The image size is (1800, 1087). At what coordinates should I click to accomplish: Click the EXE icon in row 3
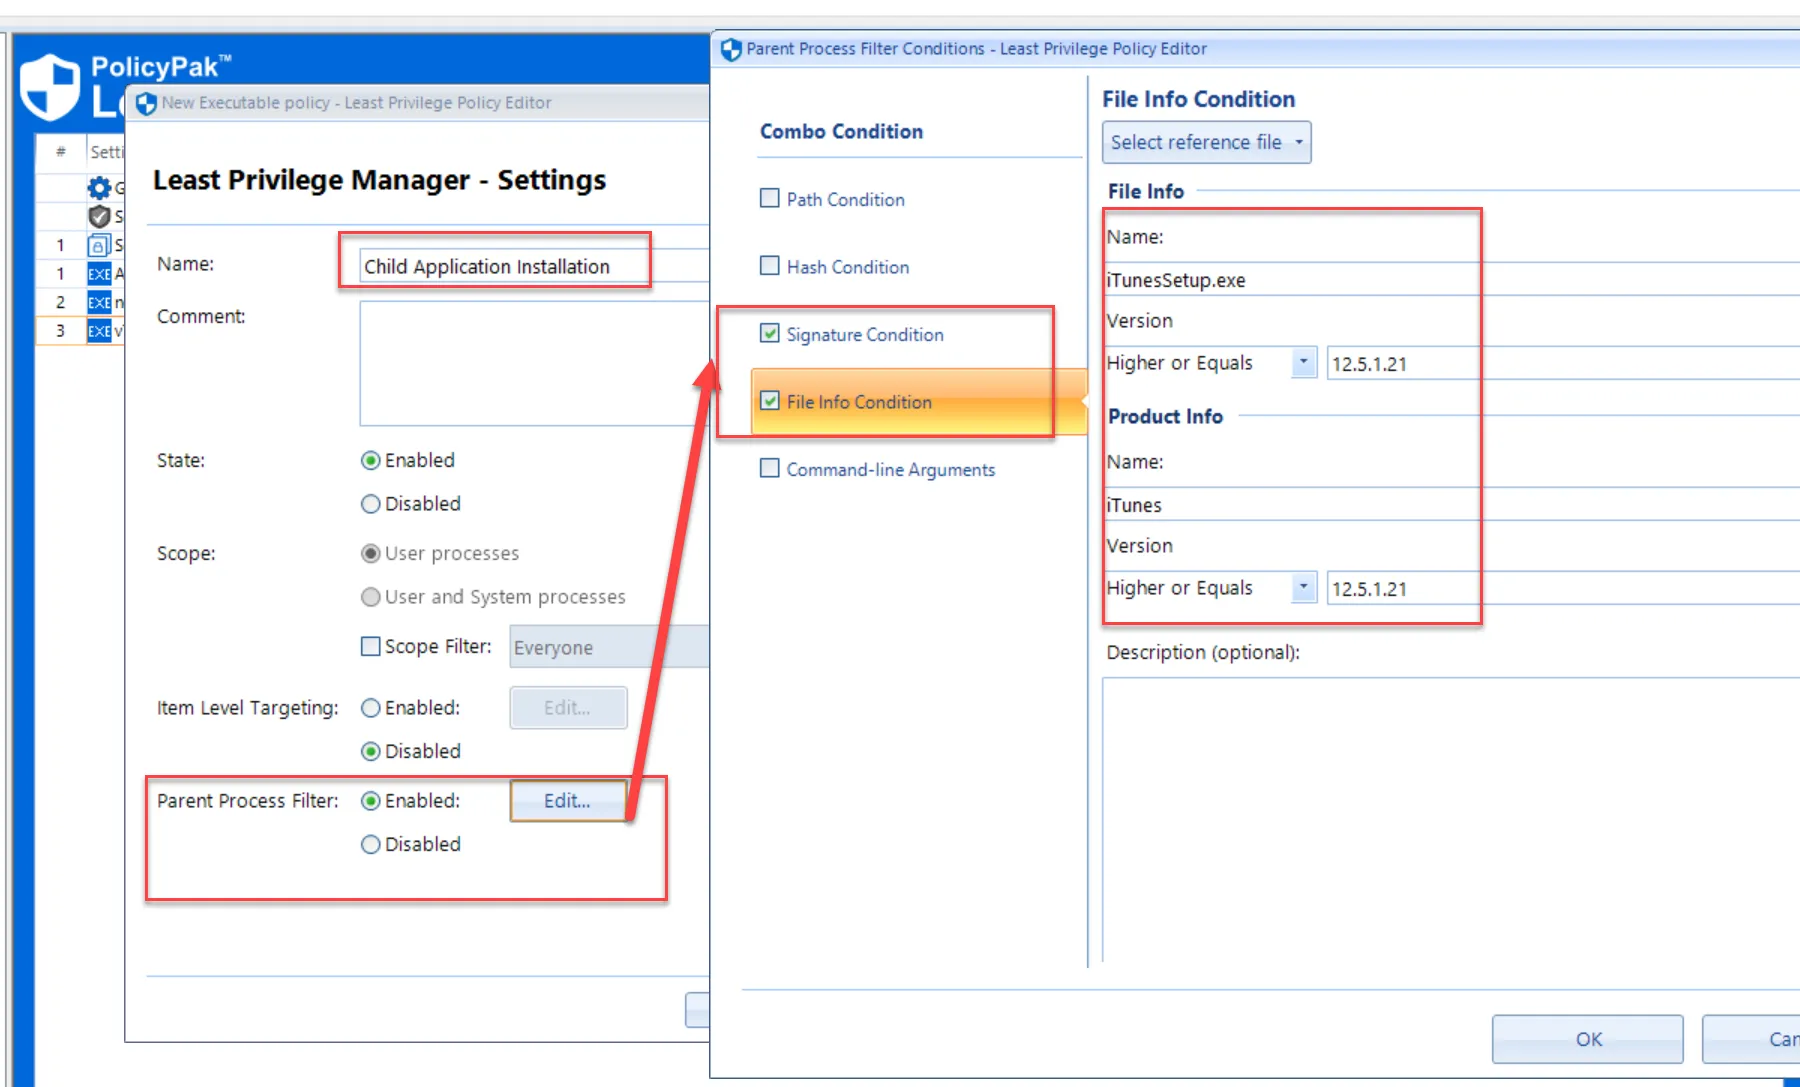click(99, 331)
